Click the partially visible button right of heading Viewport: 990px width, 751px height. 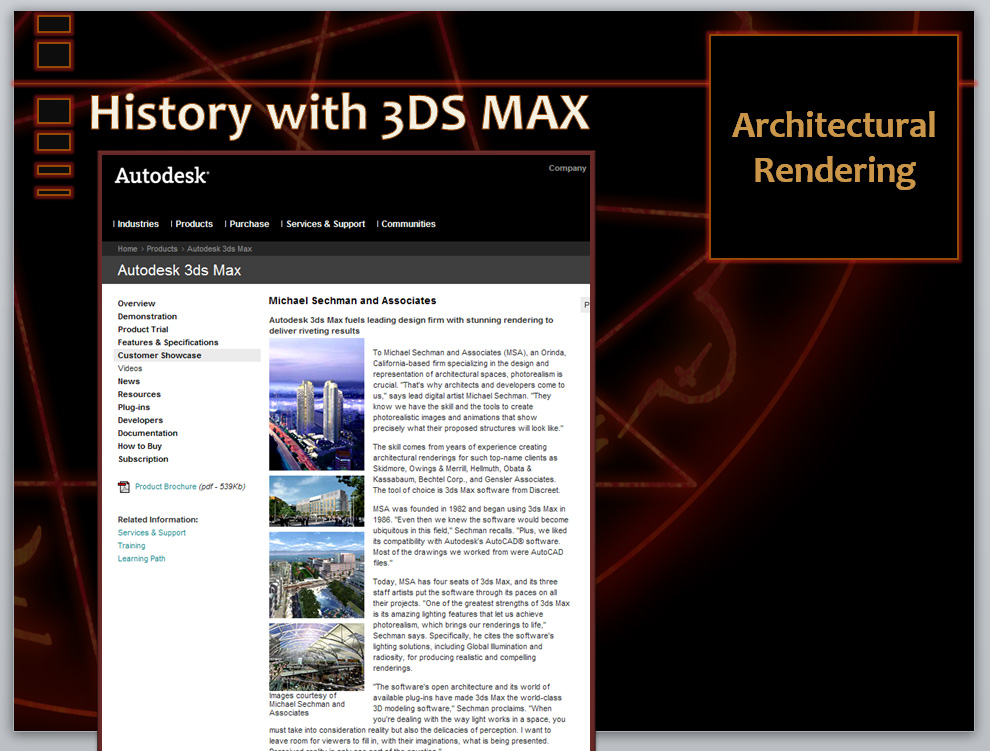585,305
